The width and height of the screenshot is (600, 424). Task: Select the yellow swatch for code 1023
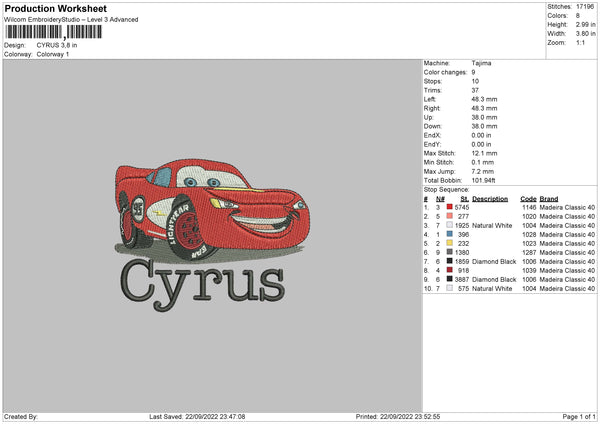tap(451, 243)
